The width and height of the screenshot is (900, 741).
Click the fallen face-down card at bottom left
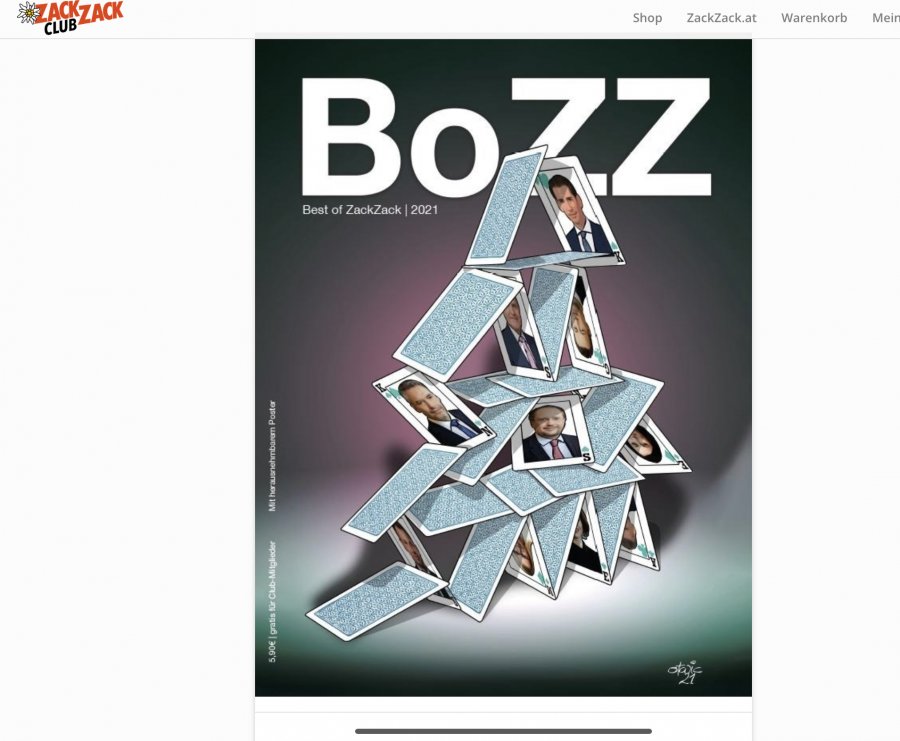coord(377,601)
